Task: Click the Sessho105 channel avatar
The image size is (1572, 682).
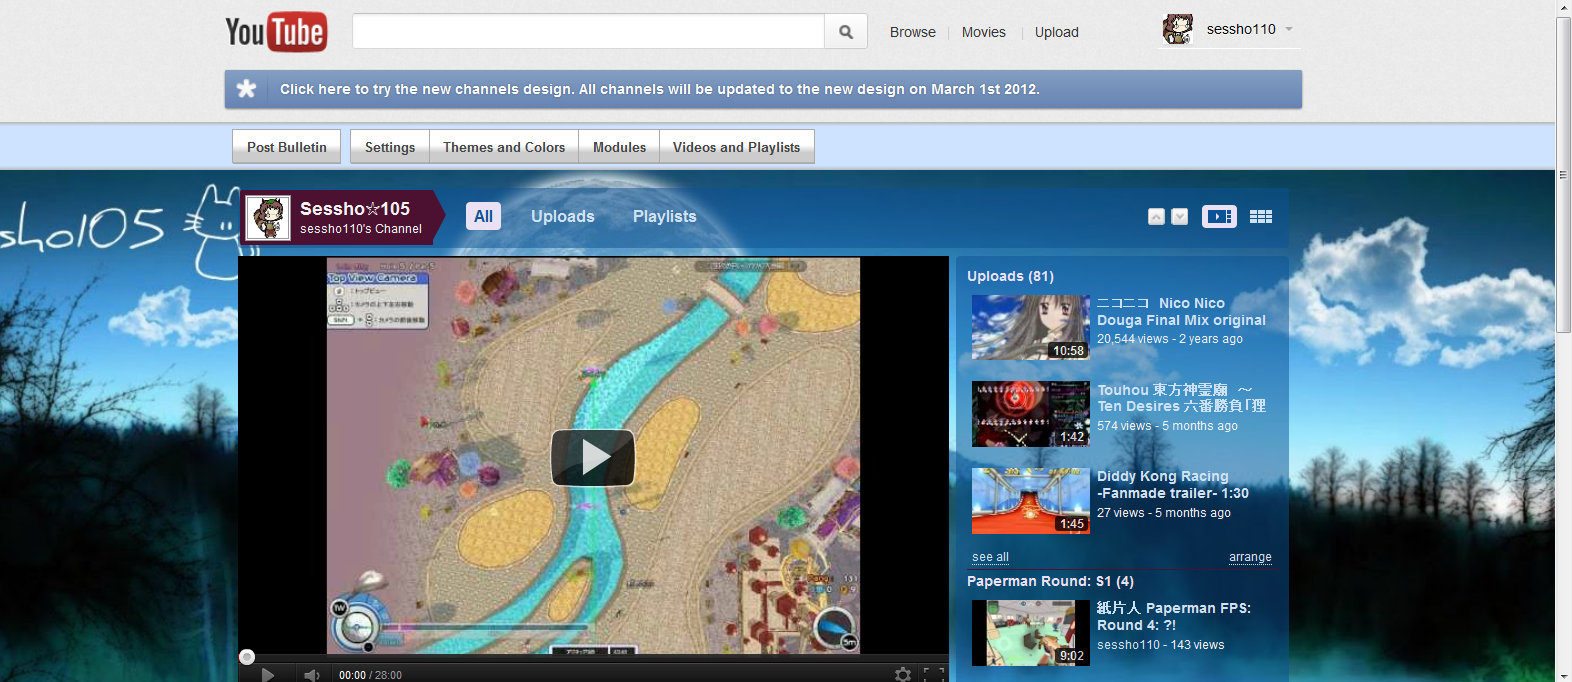Action: point(268,218)
